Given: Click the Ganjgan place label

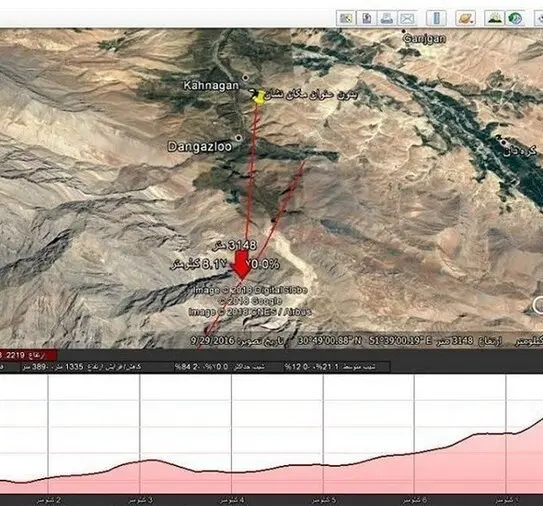Looking at the screenshot, I should [425, 38].
